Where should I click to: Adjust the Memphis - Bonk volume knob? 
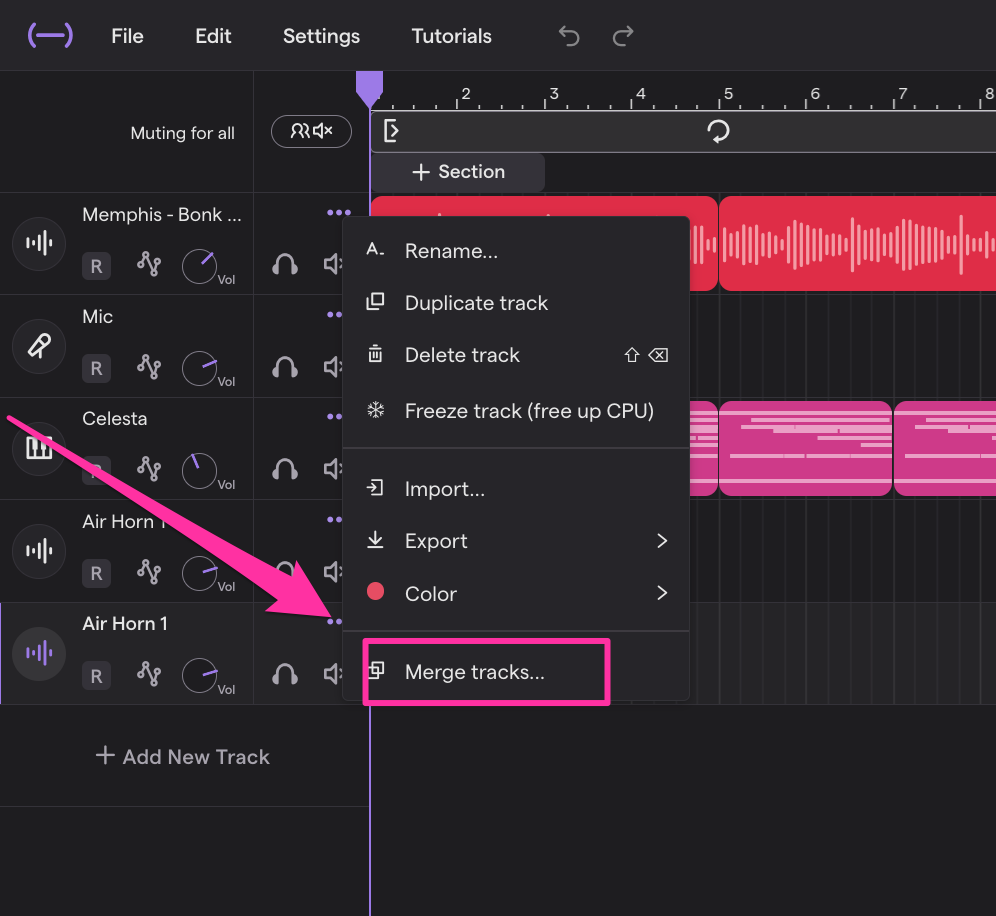coord(199,267)
